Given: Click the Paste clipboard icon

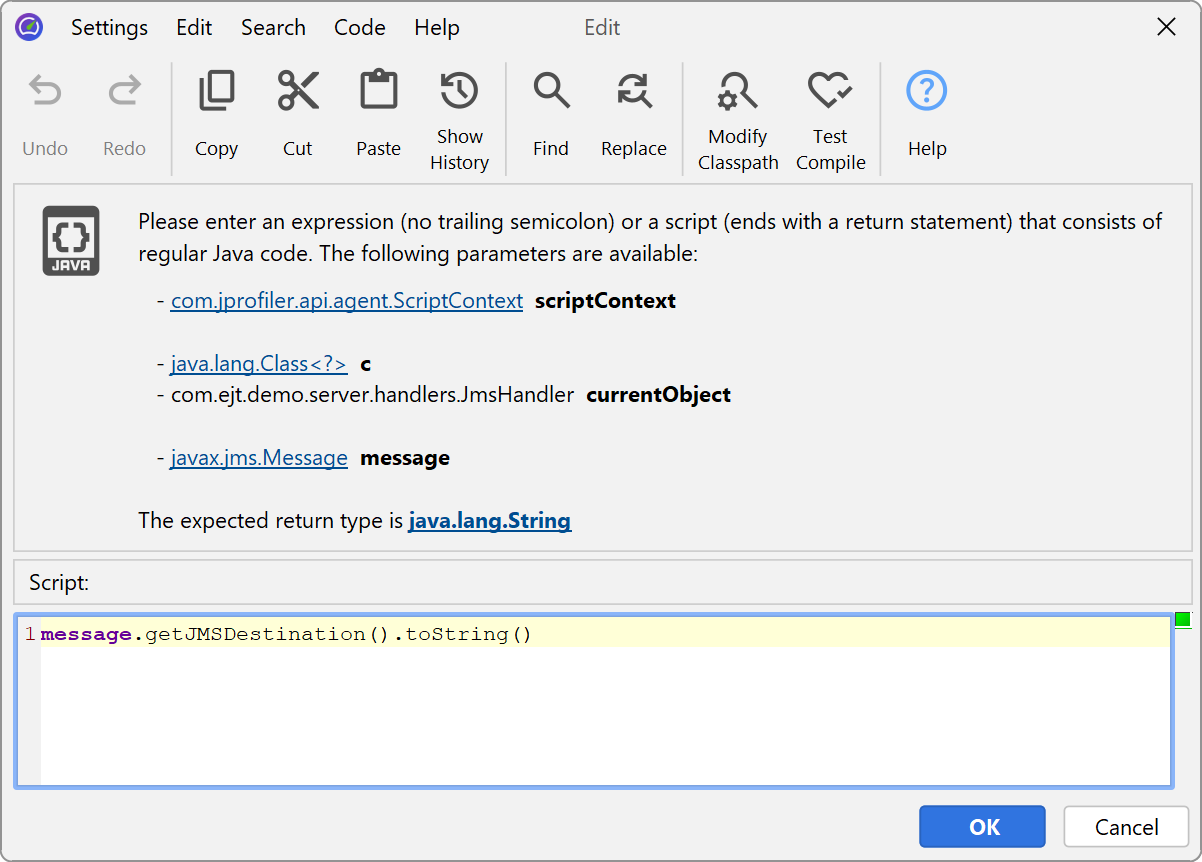Looking at the screenshot, I should click(378, 92).
